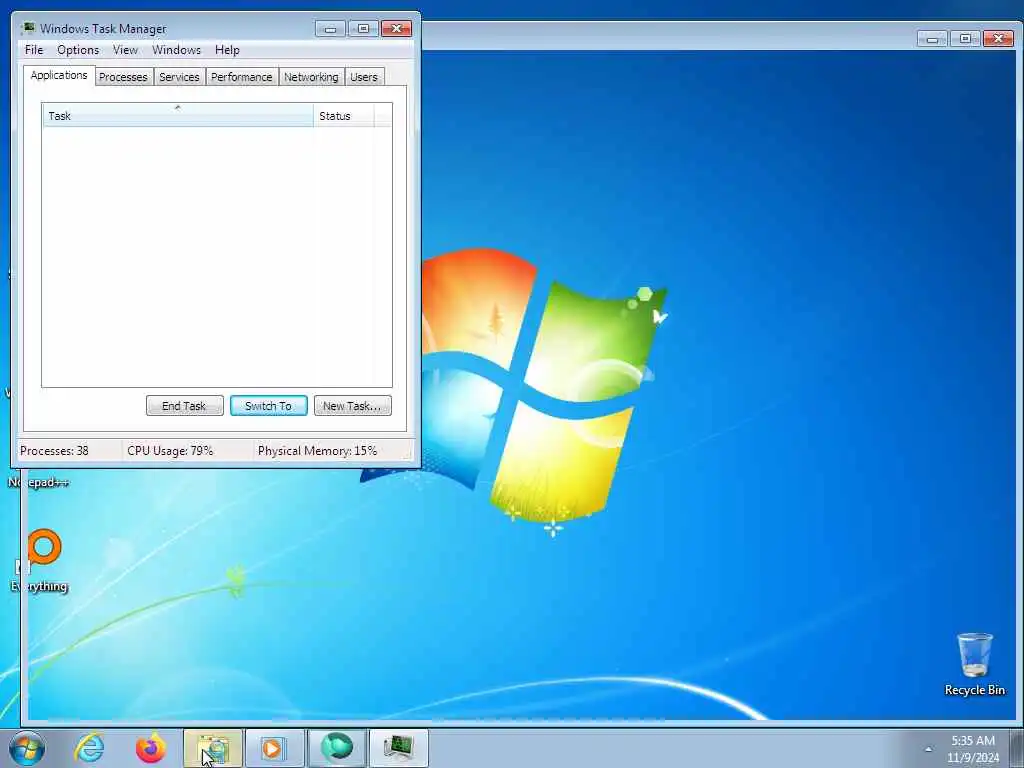Switch to the Users tab
The image size is (1024, 768).
364,77
